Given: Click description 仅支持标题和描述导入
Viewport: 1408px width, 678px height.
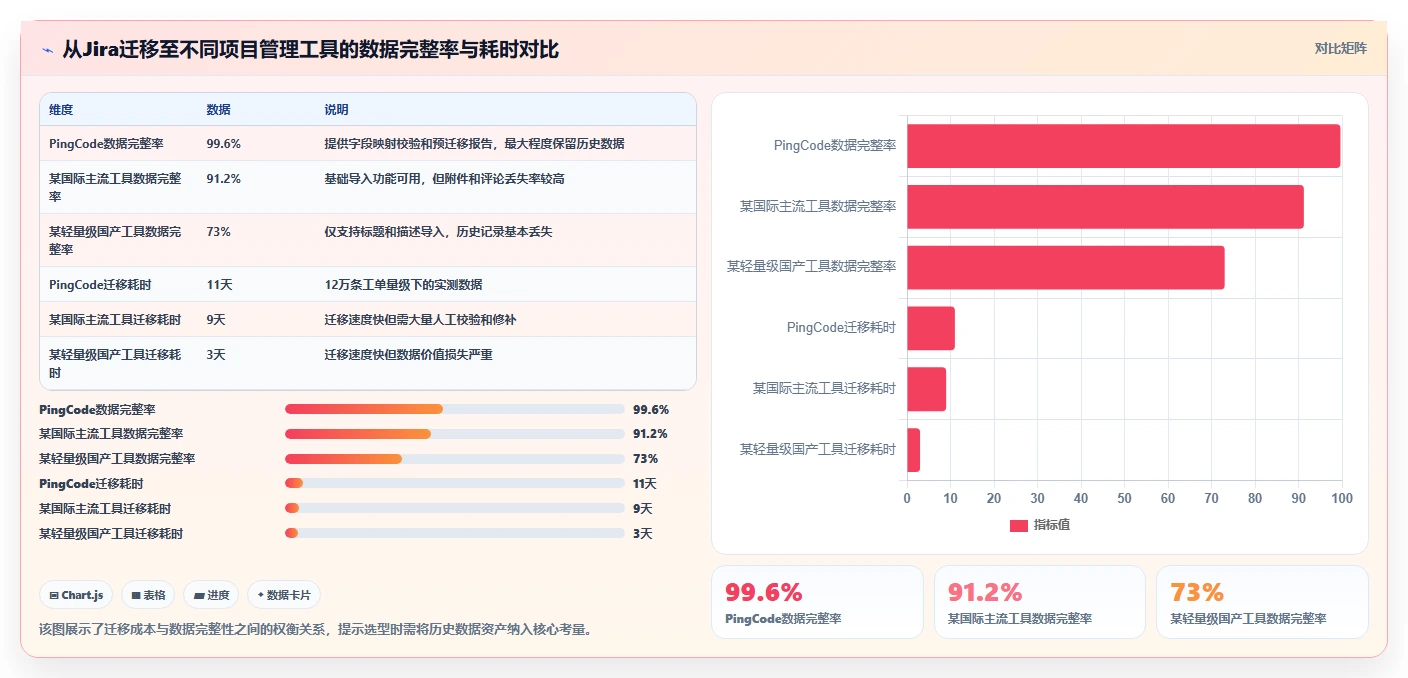Looking at the screenshot, I should click(x=438, y=232).
